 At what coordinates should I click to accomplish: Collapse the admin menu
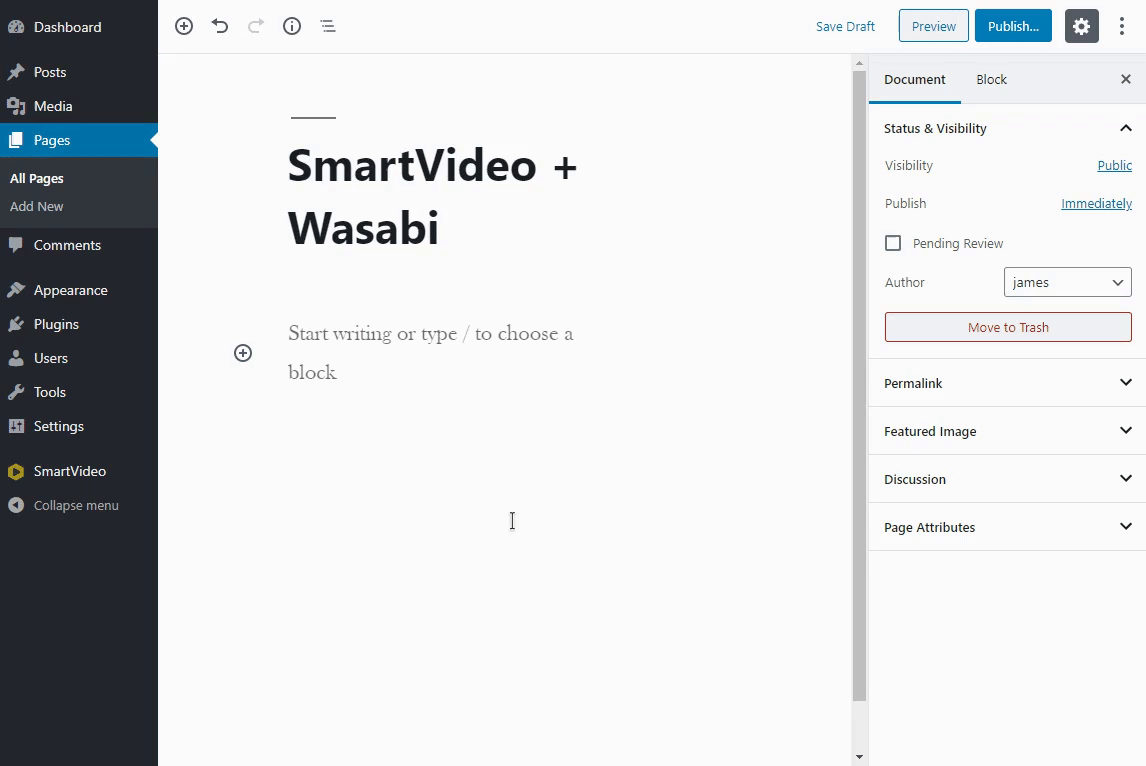click(x=79, y=505)
